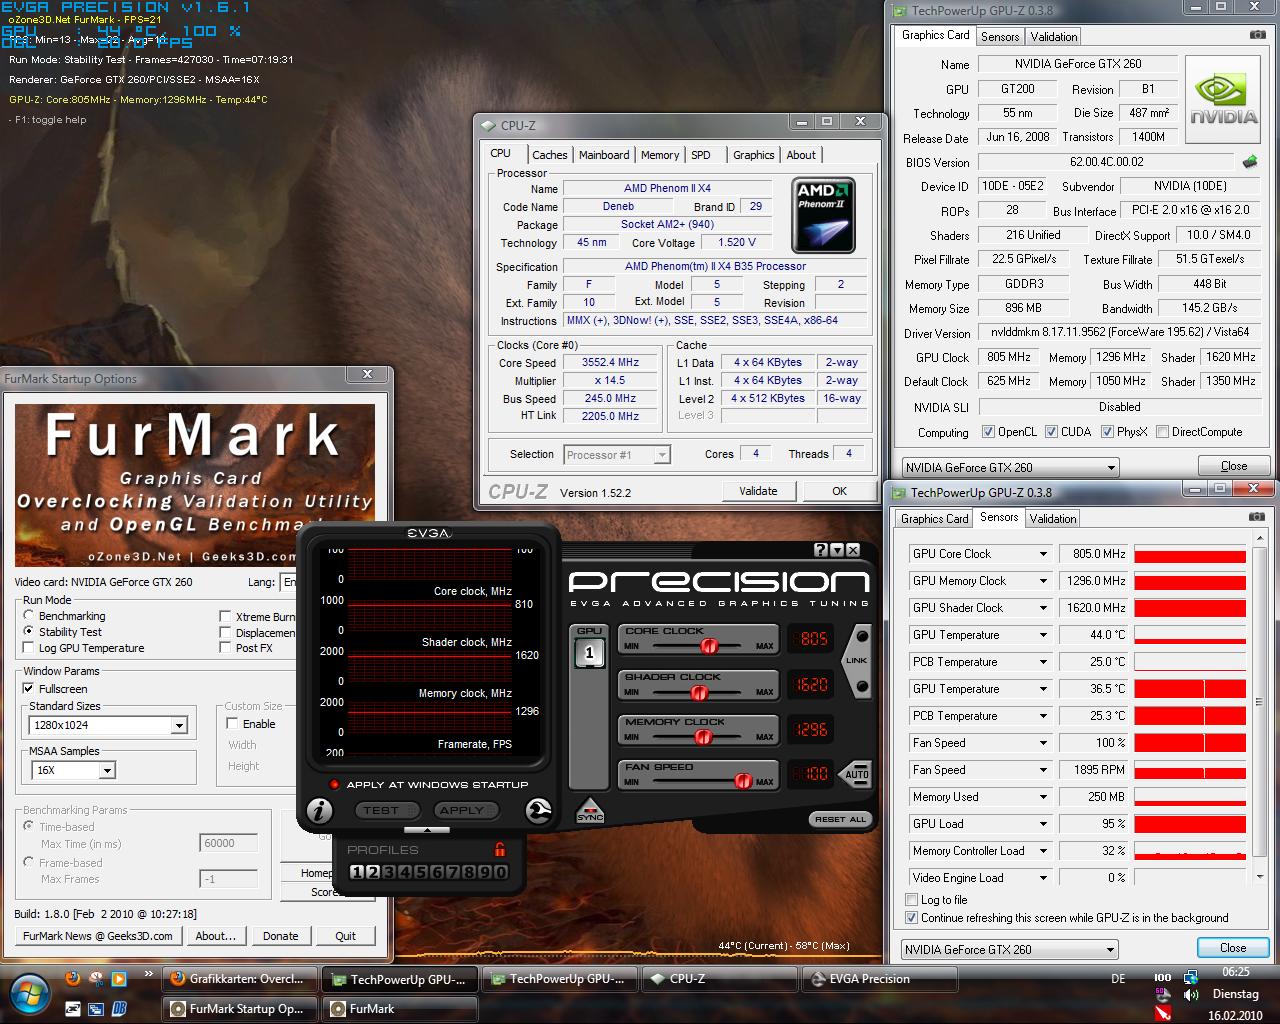
Task: Click the camera screenshot icon in top GPU-Z window
Action: click(x=1257, y=35)
